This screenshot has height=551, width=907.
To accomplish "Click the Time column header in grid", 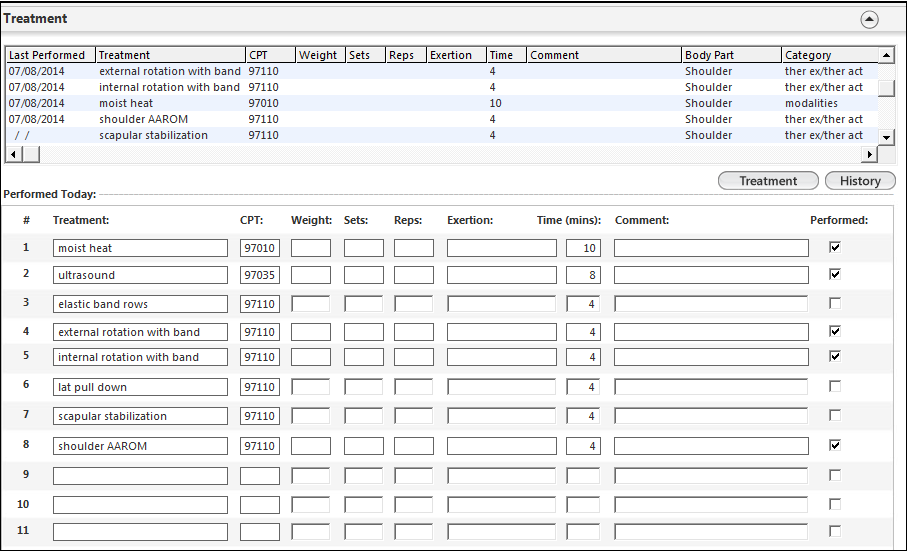I will coord(506,55).
